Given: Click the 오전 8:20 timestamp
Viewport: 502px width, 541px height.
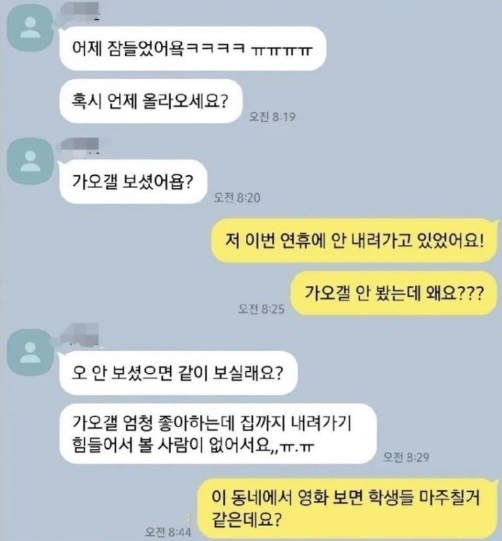Looking at the screenshot, I should (x=237, y=197).
